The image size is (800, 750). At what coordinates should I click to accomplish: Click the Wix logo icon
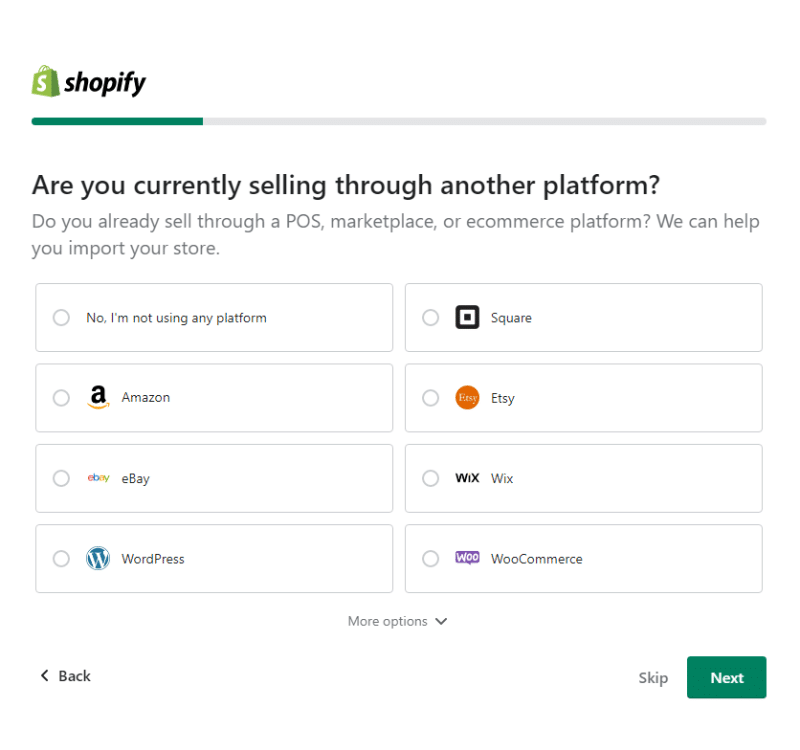[467, 478]
